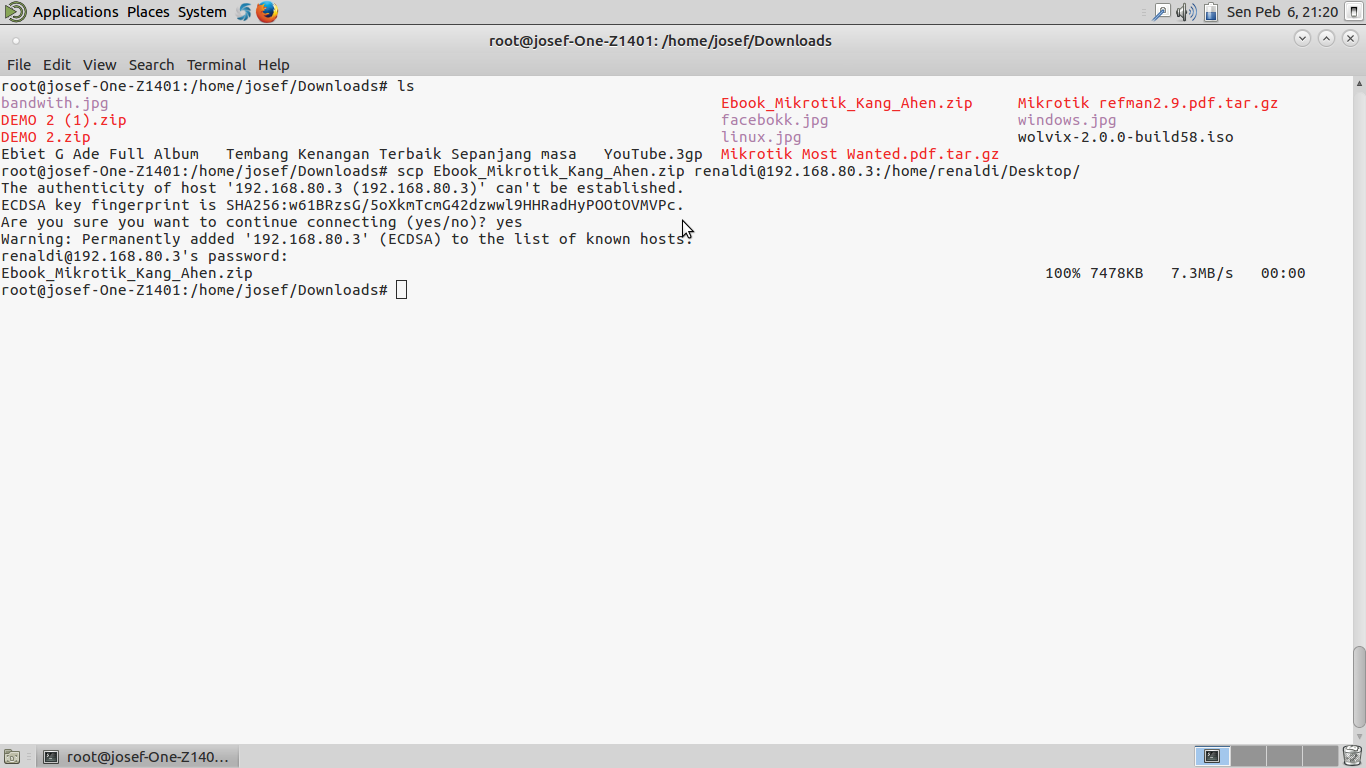Open the Terminal menu
Screen dimensions: 1366x768
coord(216,64)
